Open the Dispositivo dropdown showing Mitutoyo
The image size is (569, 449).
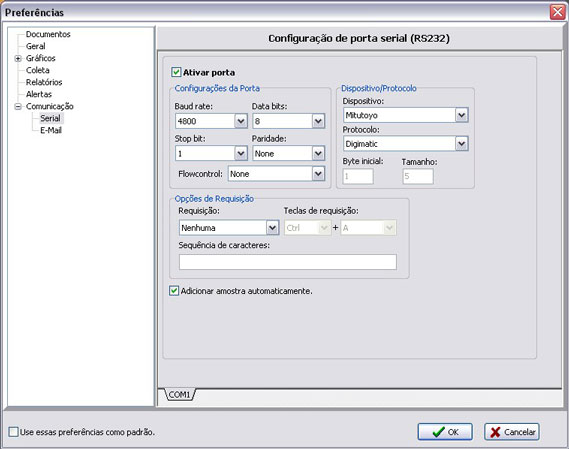pos(406,115)
